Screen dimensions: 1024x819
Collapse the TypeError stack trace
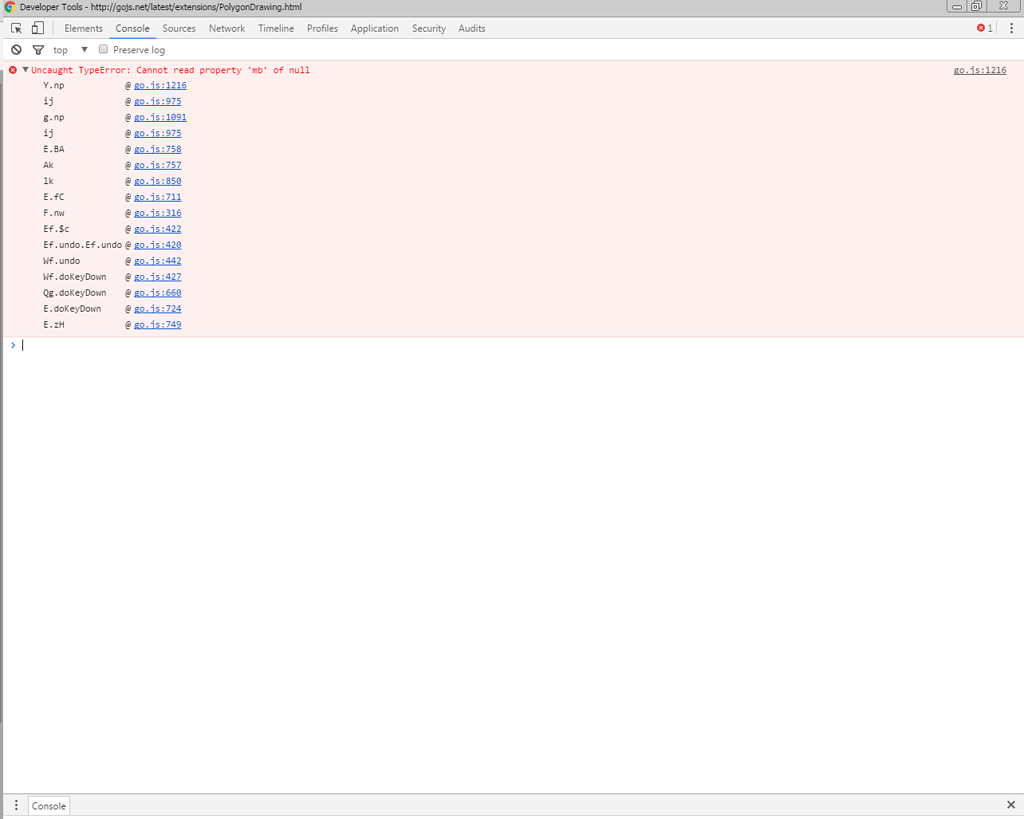point(23,70)
